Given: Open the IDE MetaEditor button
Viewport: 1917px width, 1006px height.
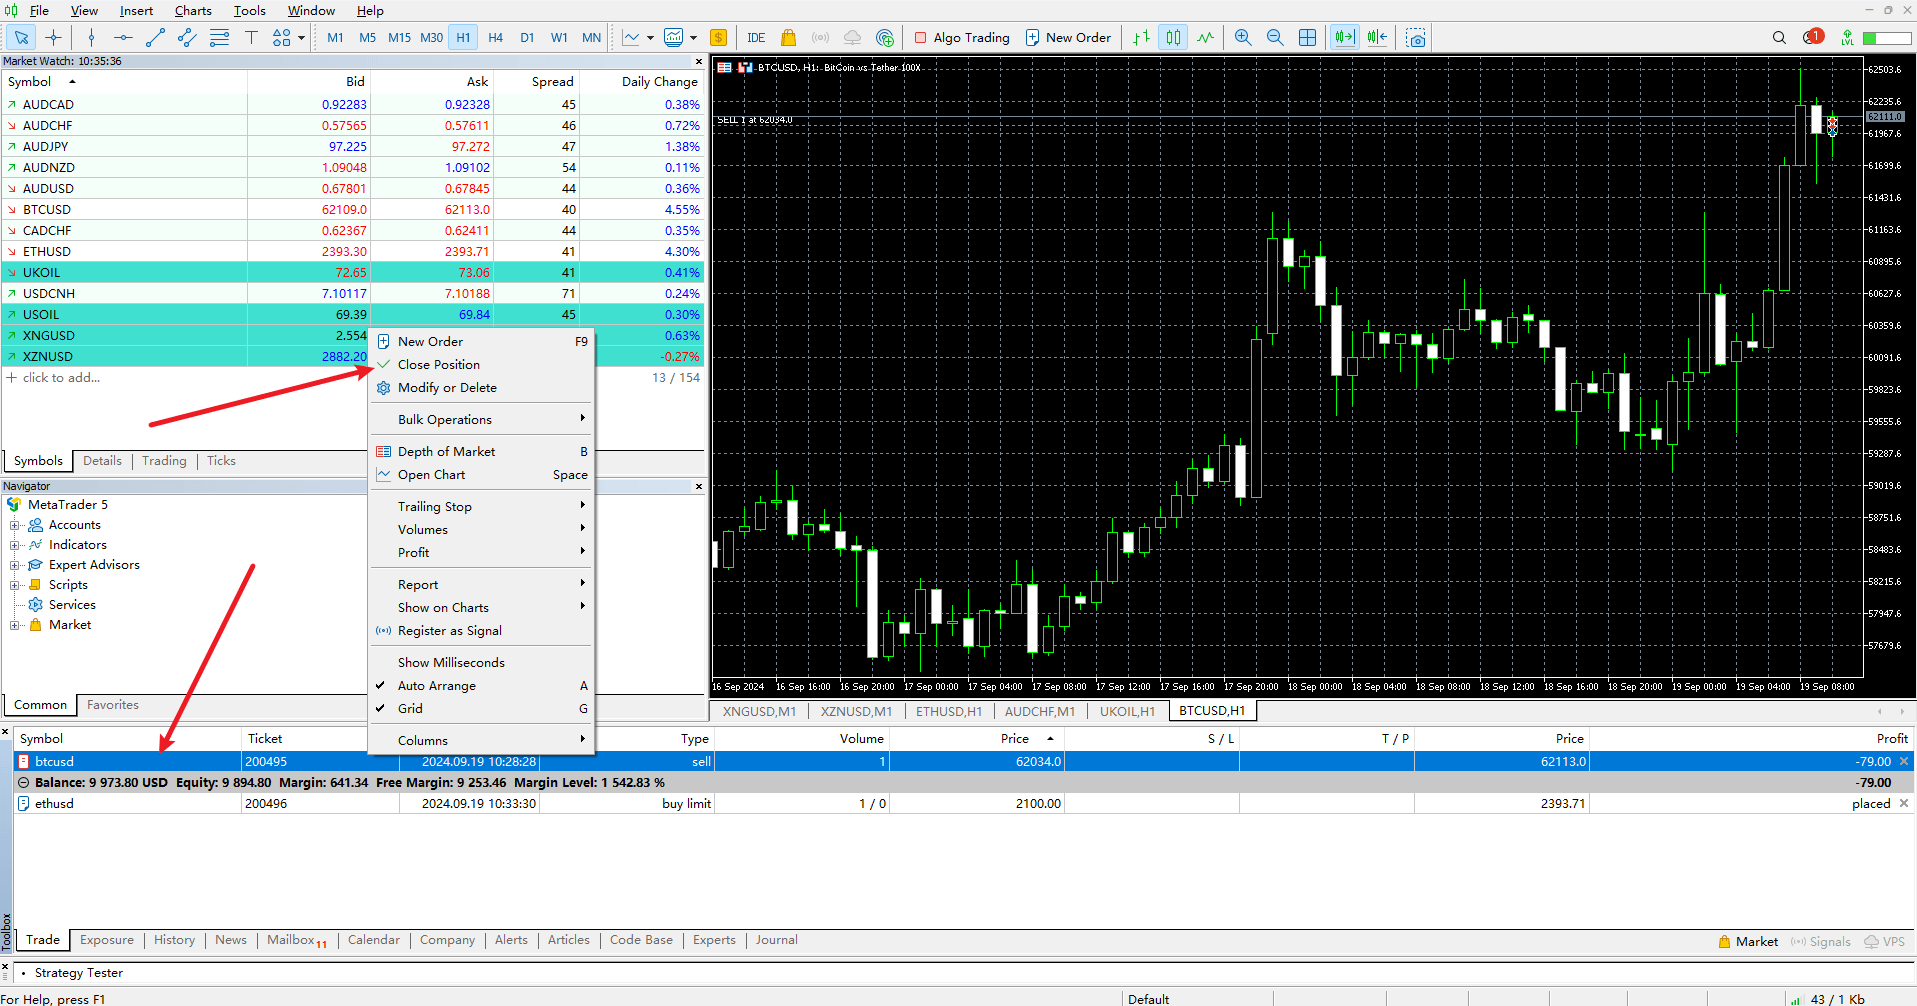Looking at the screenshot, I should pos(756,38).
